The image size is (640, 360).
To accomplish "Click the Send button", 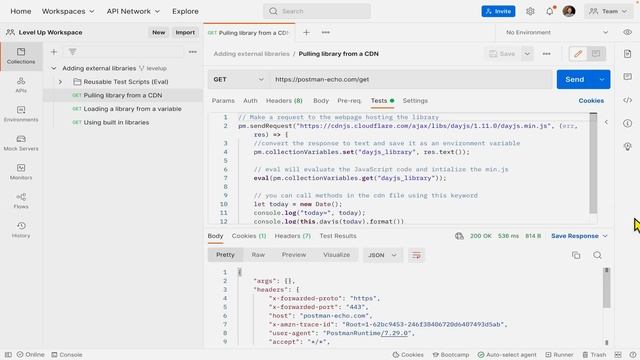I will [x=575, y=79].
